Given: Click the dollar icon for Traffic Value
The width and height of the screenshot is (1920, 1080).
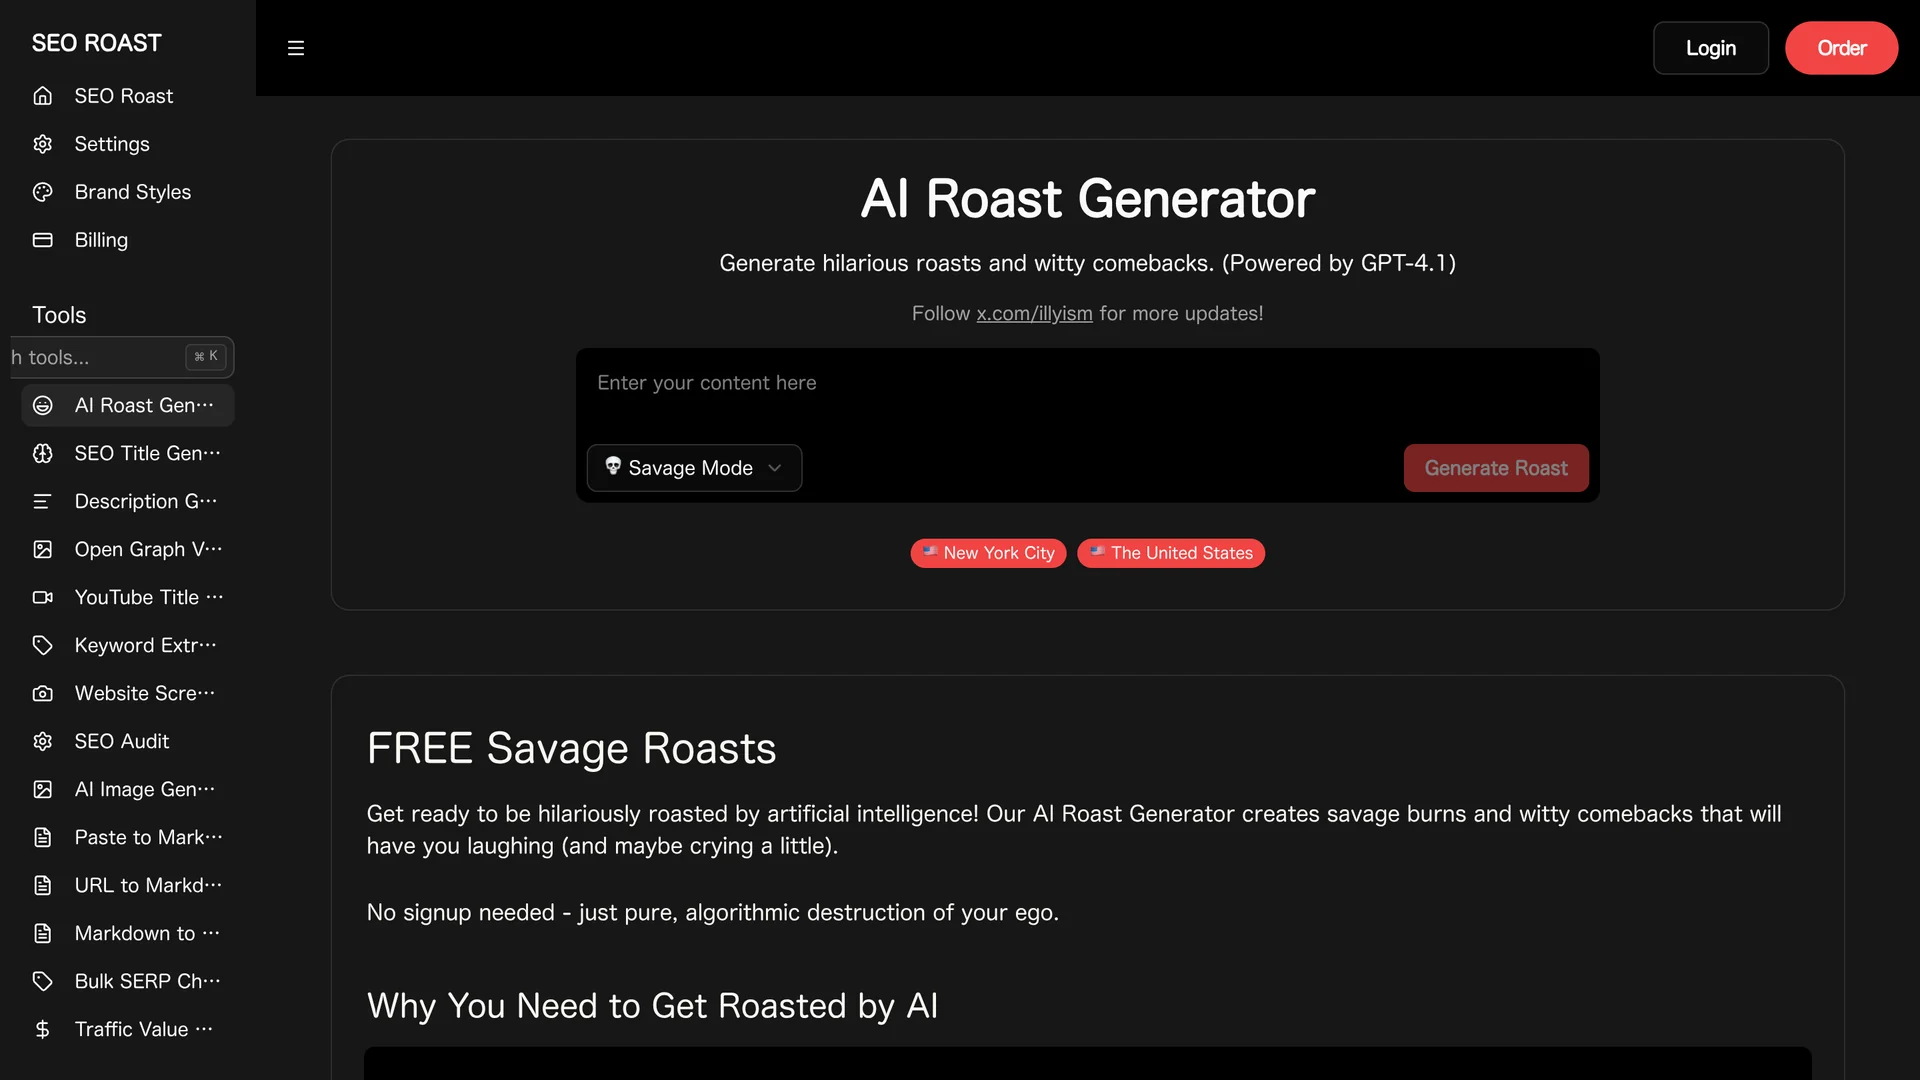Looking at the screenshot, I should (42, 1029).
